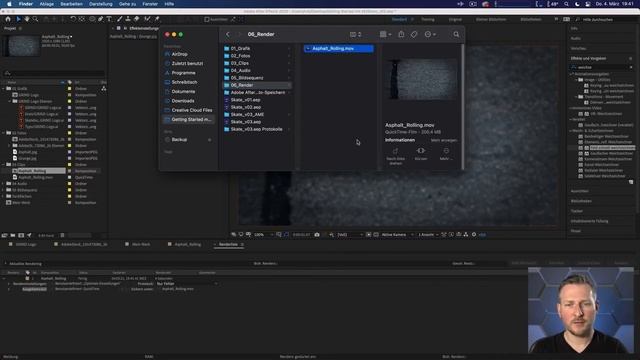The image size is (640, 360).
Task: Eject the Backup volume
Action: 209,140
